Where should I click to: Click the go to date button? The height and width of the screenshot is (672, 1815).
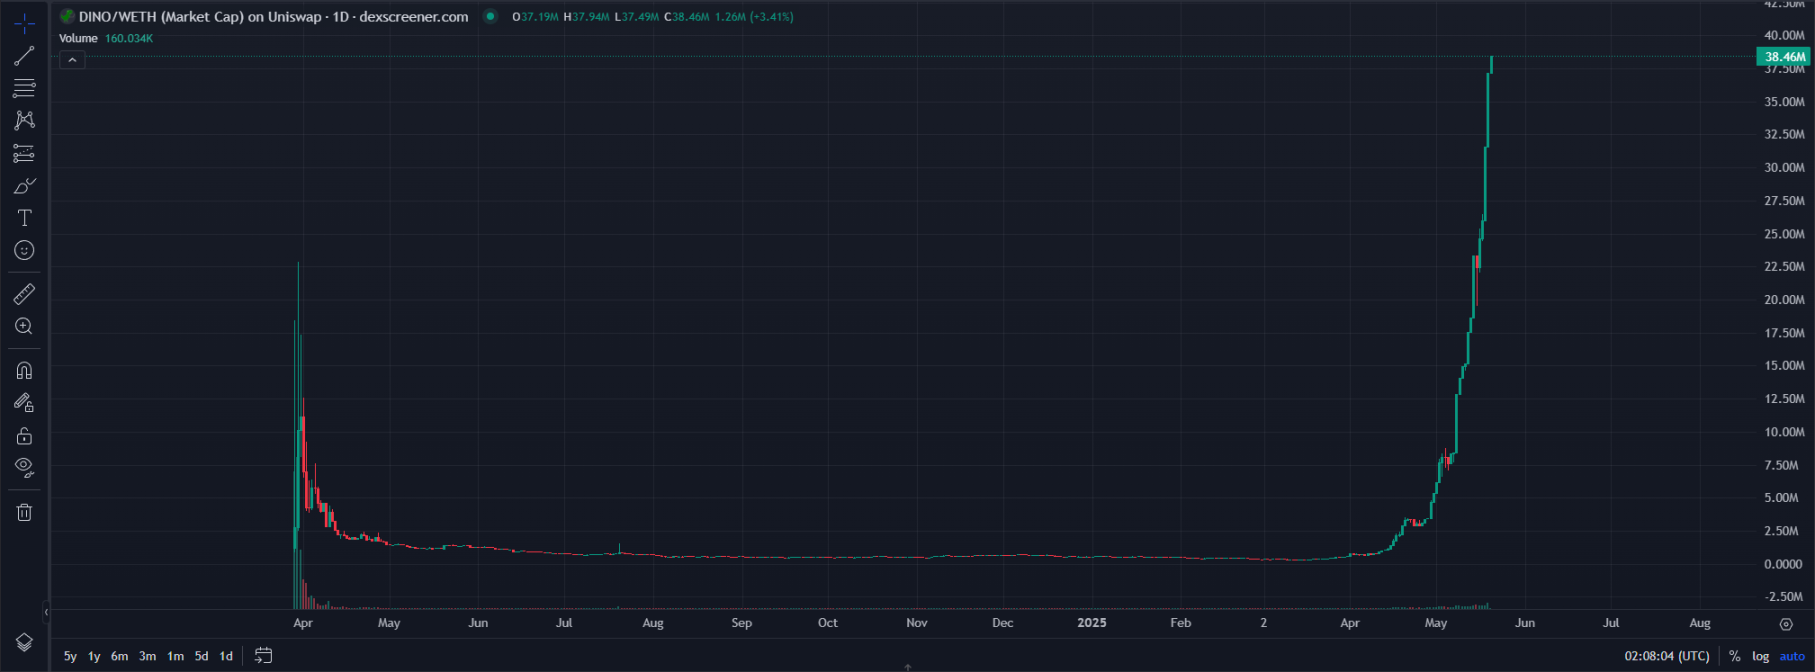point(263,656)
